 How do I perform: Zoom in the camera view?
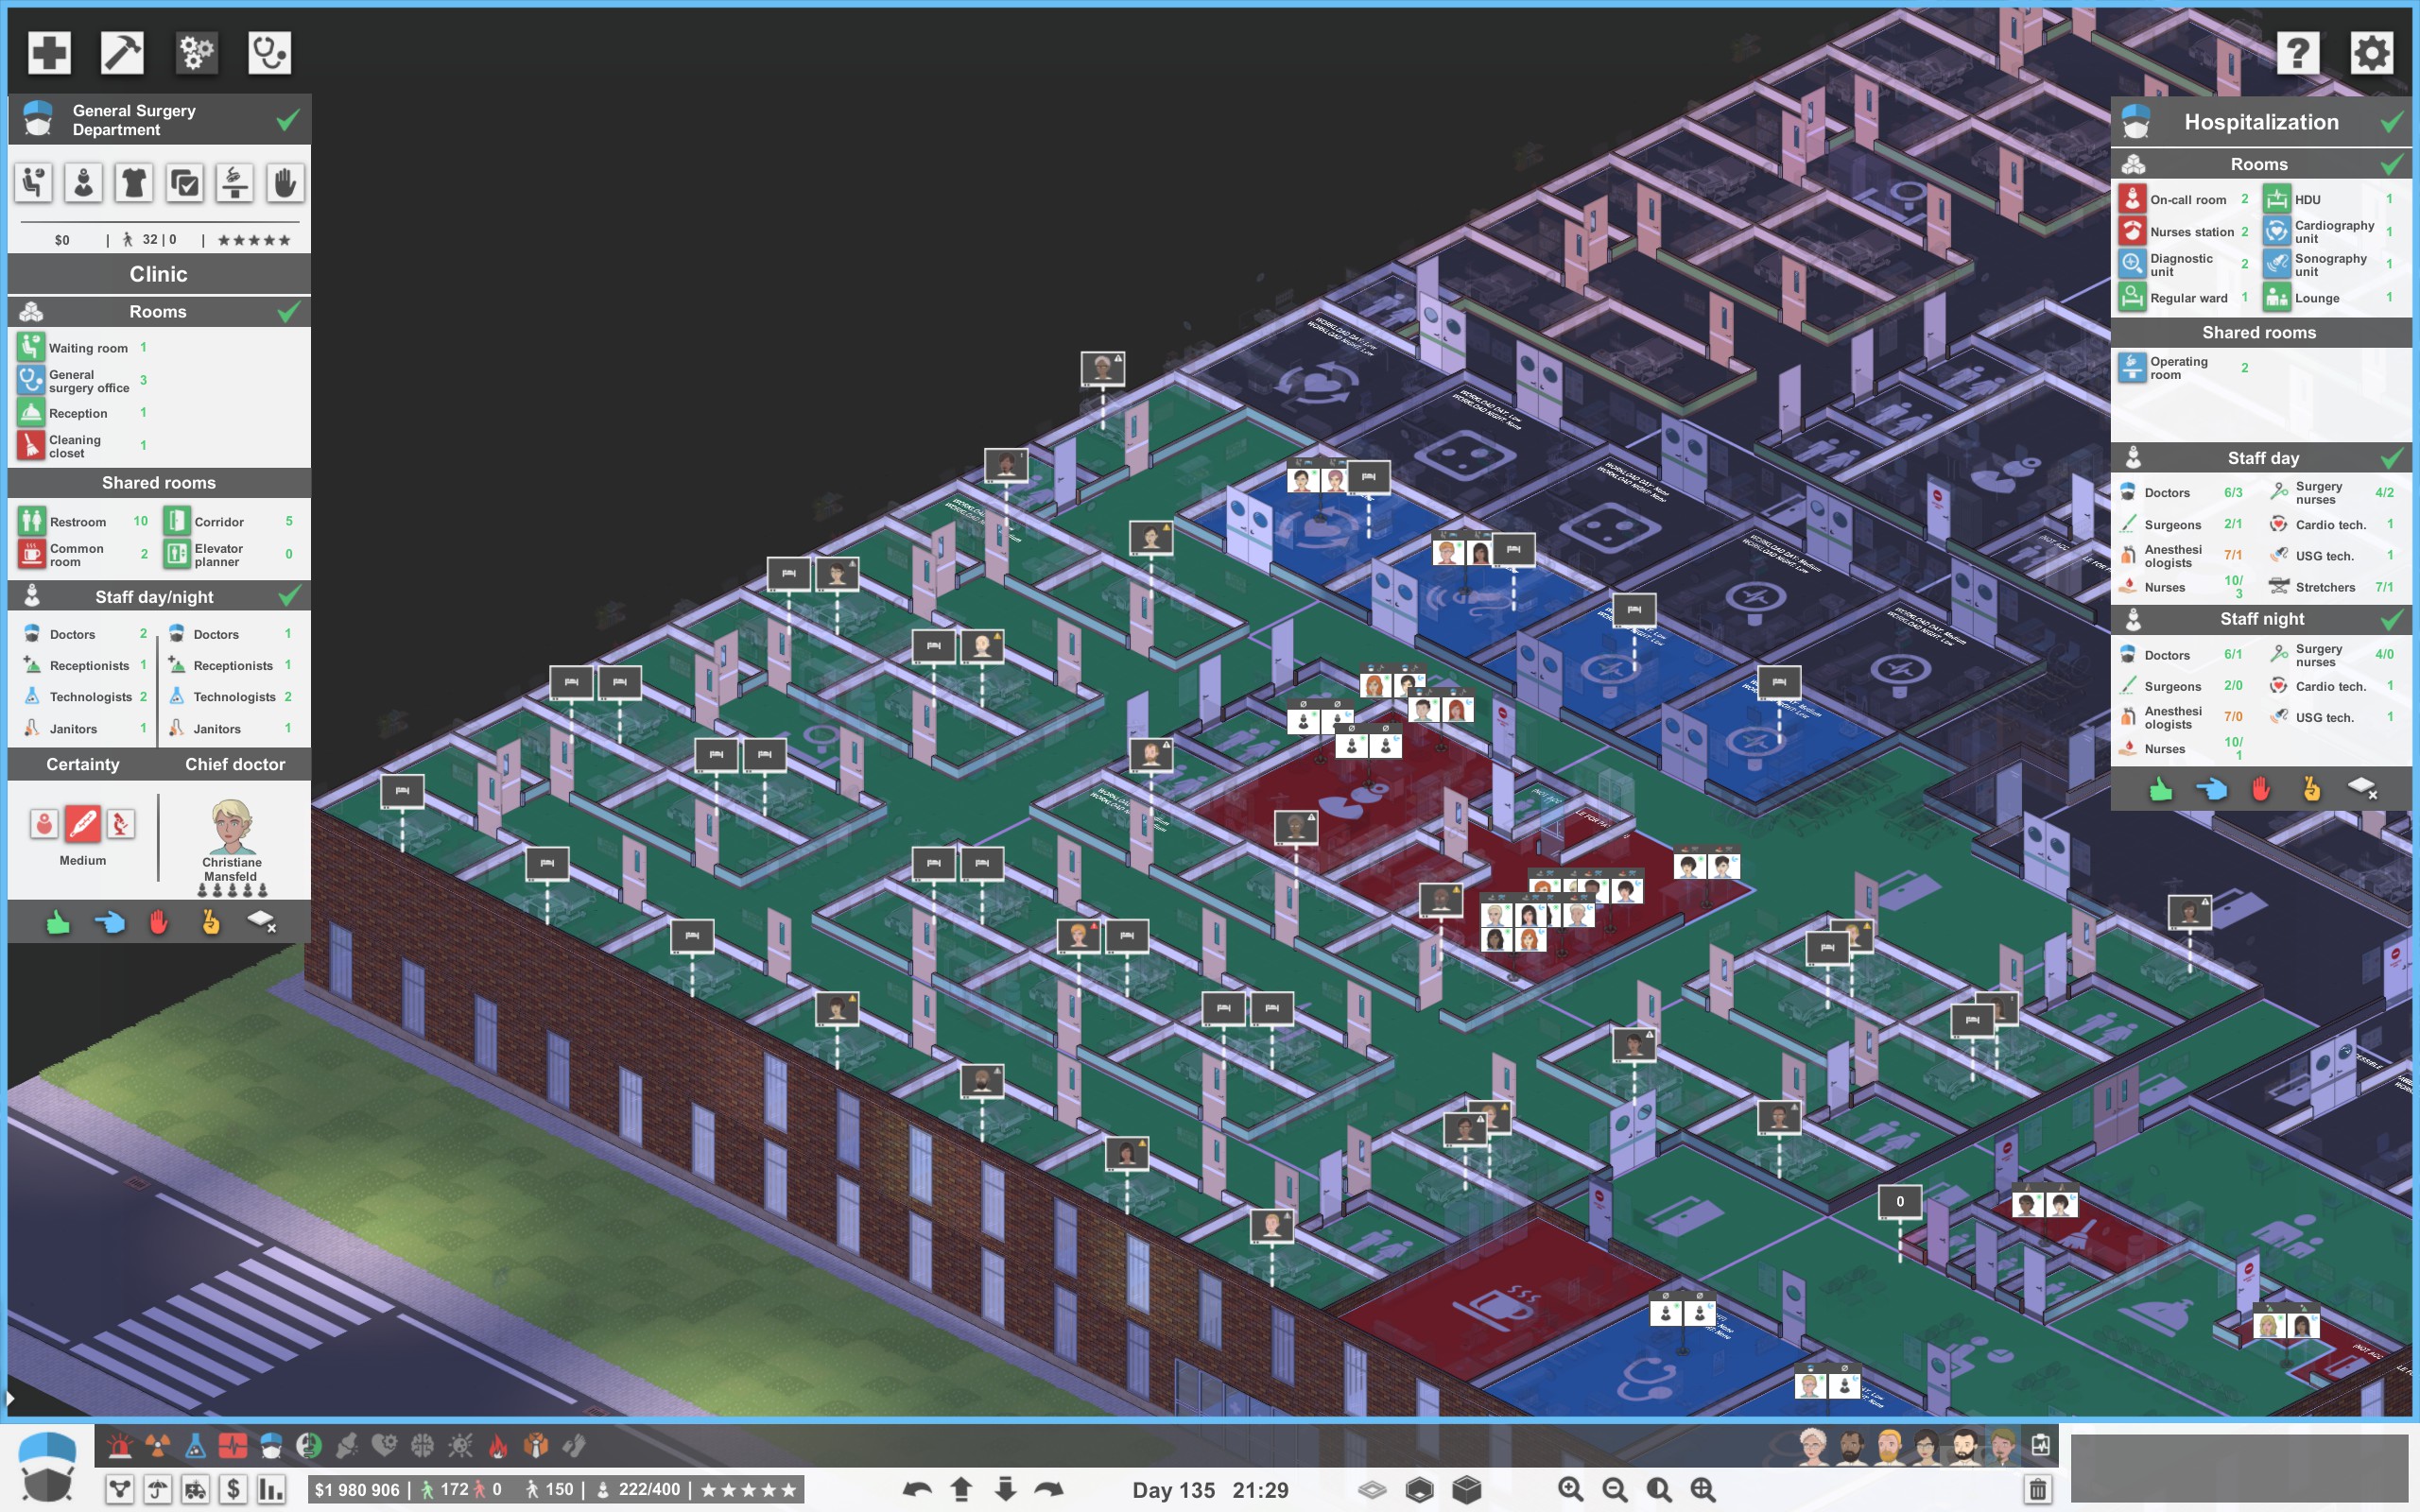(x=1571, y=1489)
